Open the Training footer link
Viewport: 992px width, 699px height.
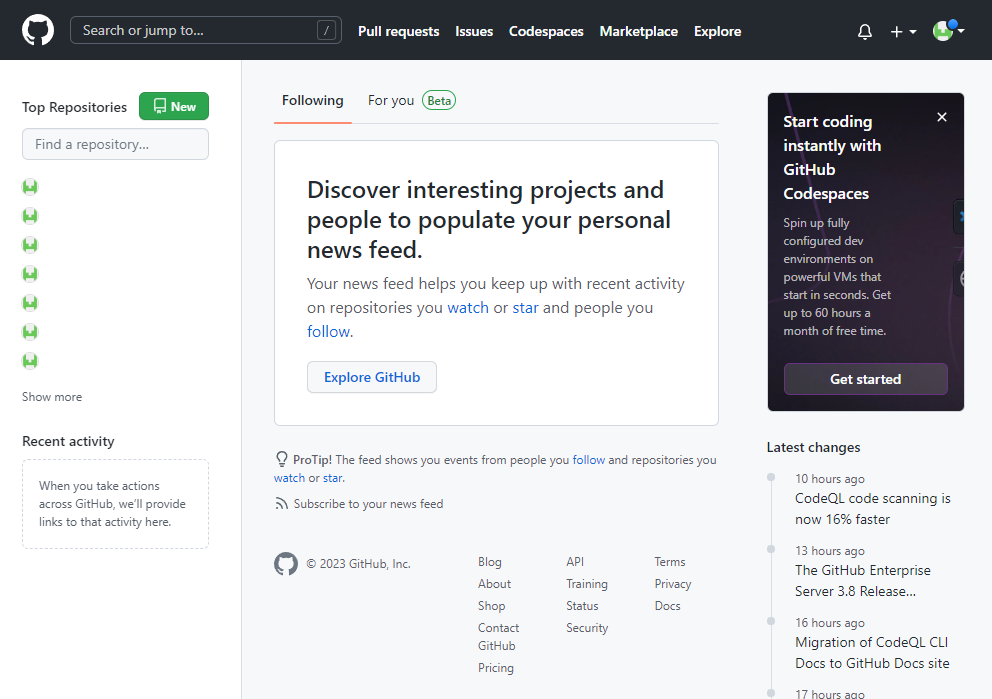click(586, 584)
